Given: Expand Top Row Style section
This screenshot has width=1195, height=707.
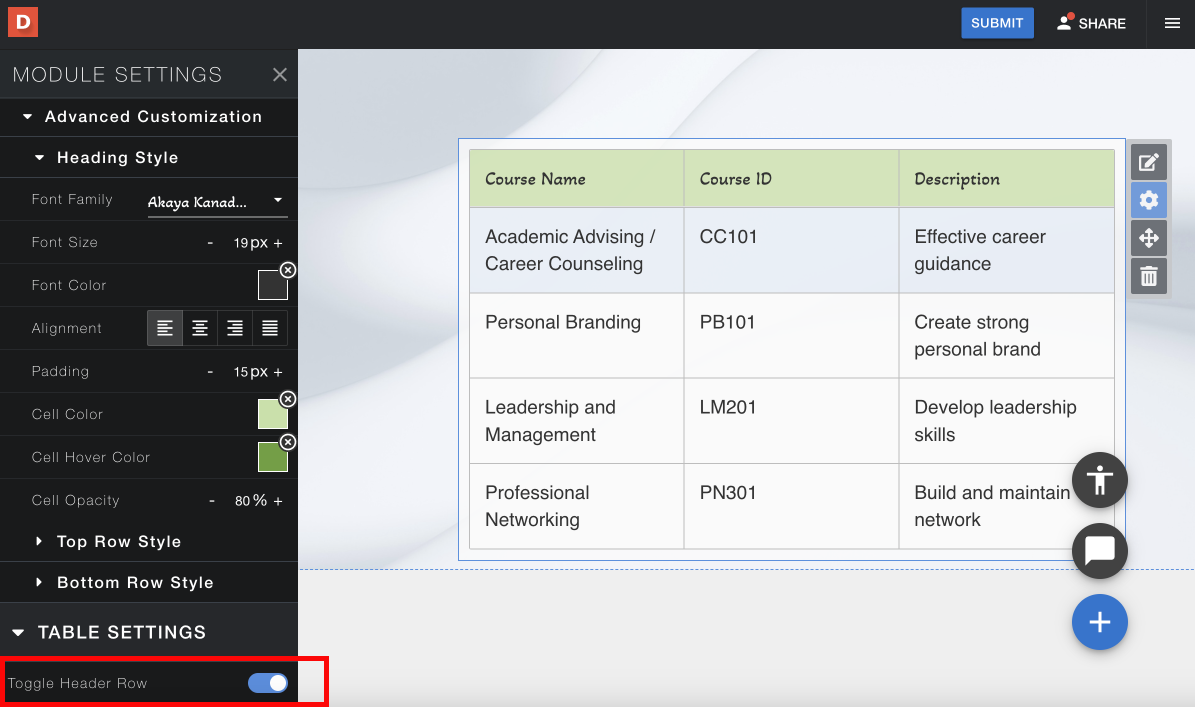Looking at the screenshot, I should 118,542.
